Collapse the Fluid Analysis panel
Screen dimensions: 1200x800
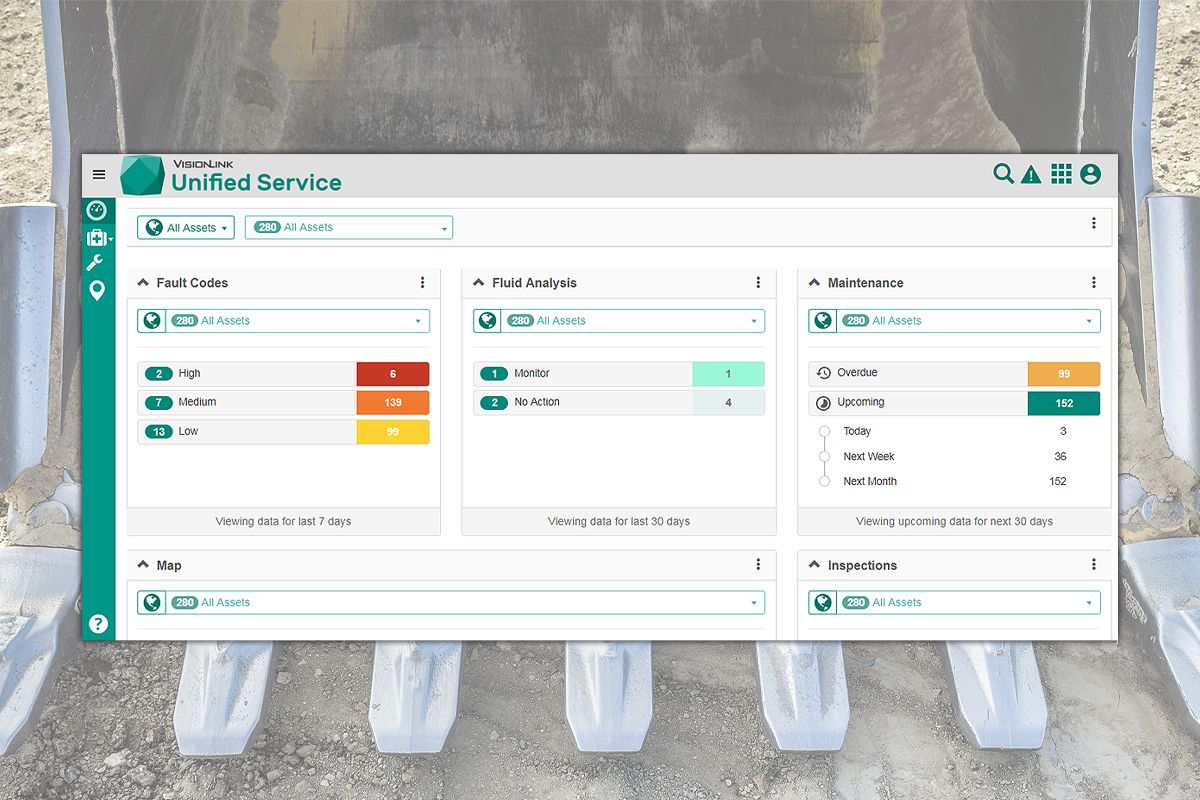tap(478, 283)
